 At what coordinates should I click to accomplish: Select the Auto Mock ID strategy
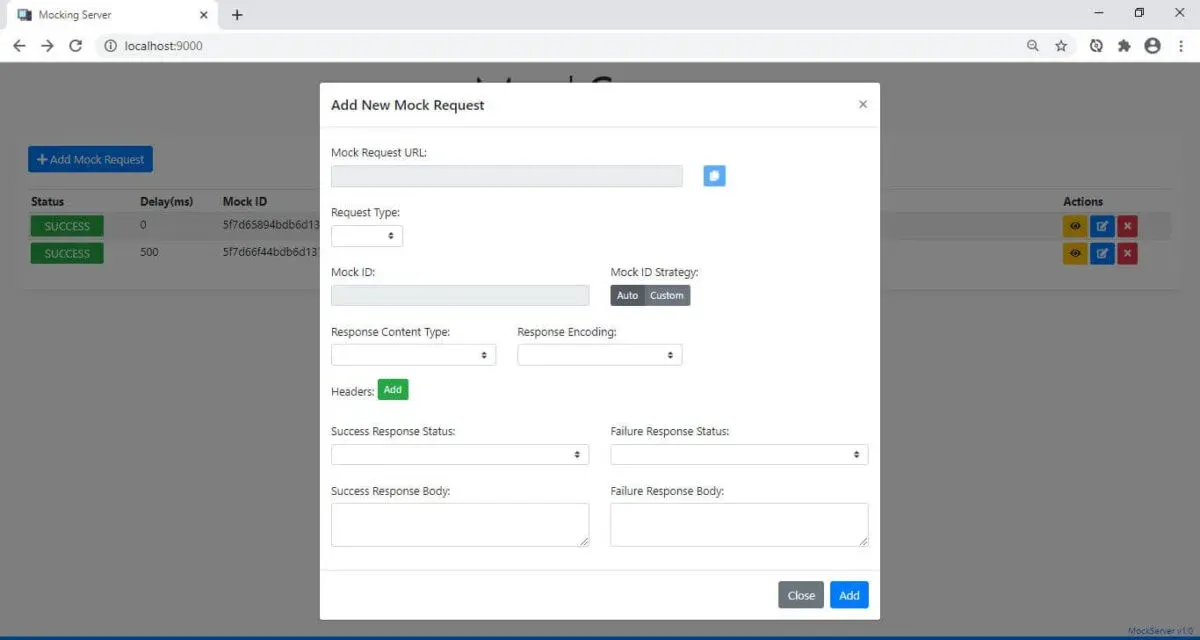coord(627,295)
